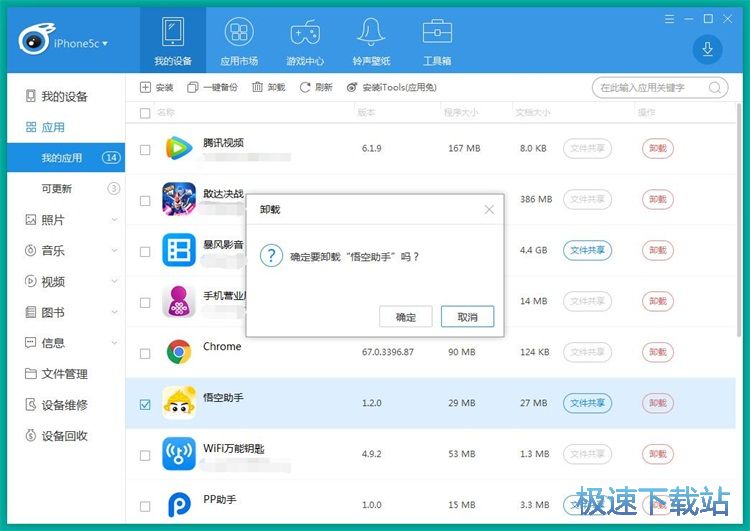750x531 pixels.
Task: Click 确定 in the uninstall dialog
Action: [406, 317]
